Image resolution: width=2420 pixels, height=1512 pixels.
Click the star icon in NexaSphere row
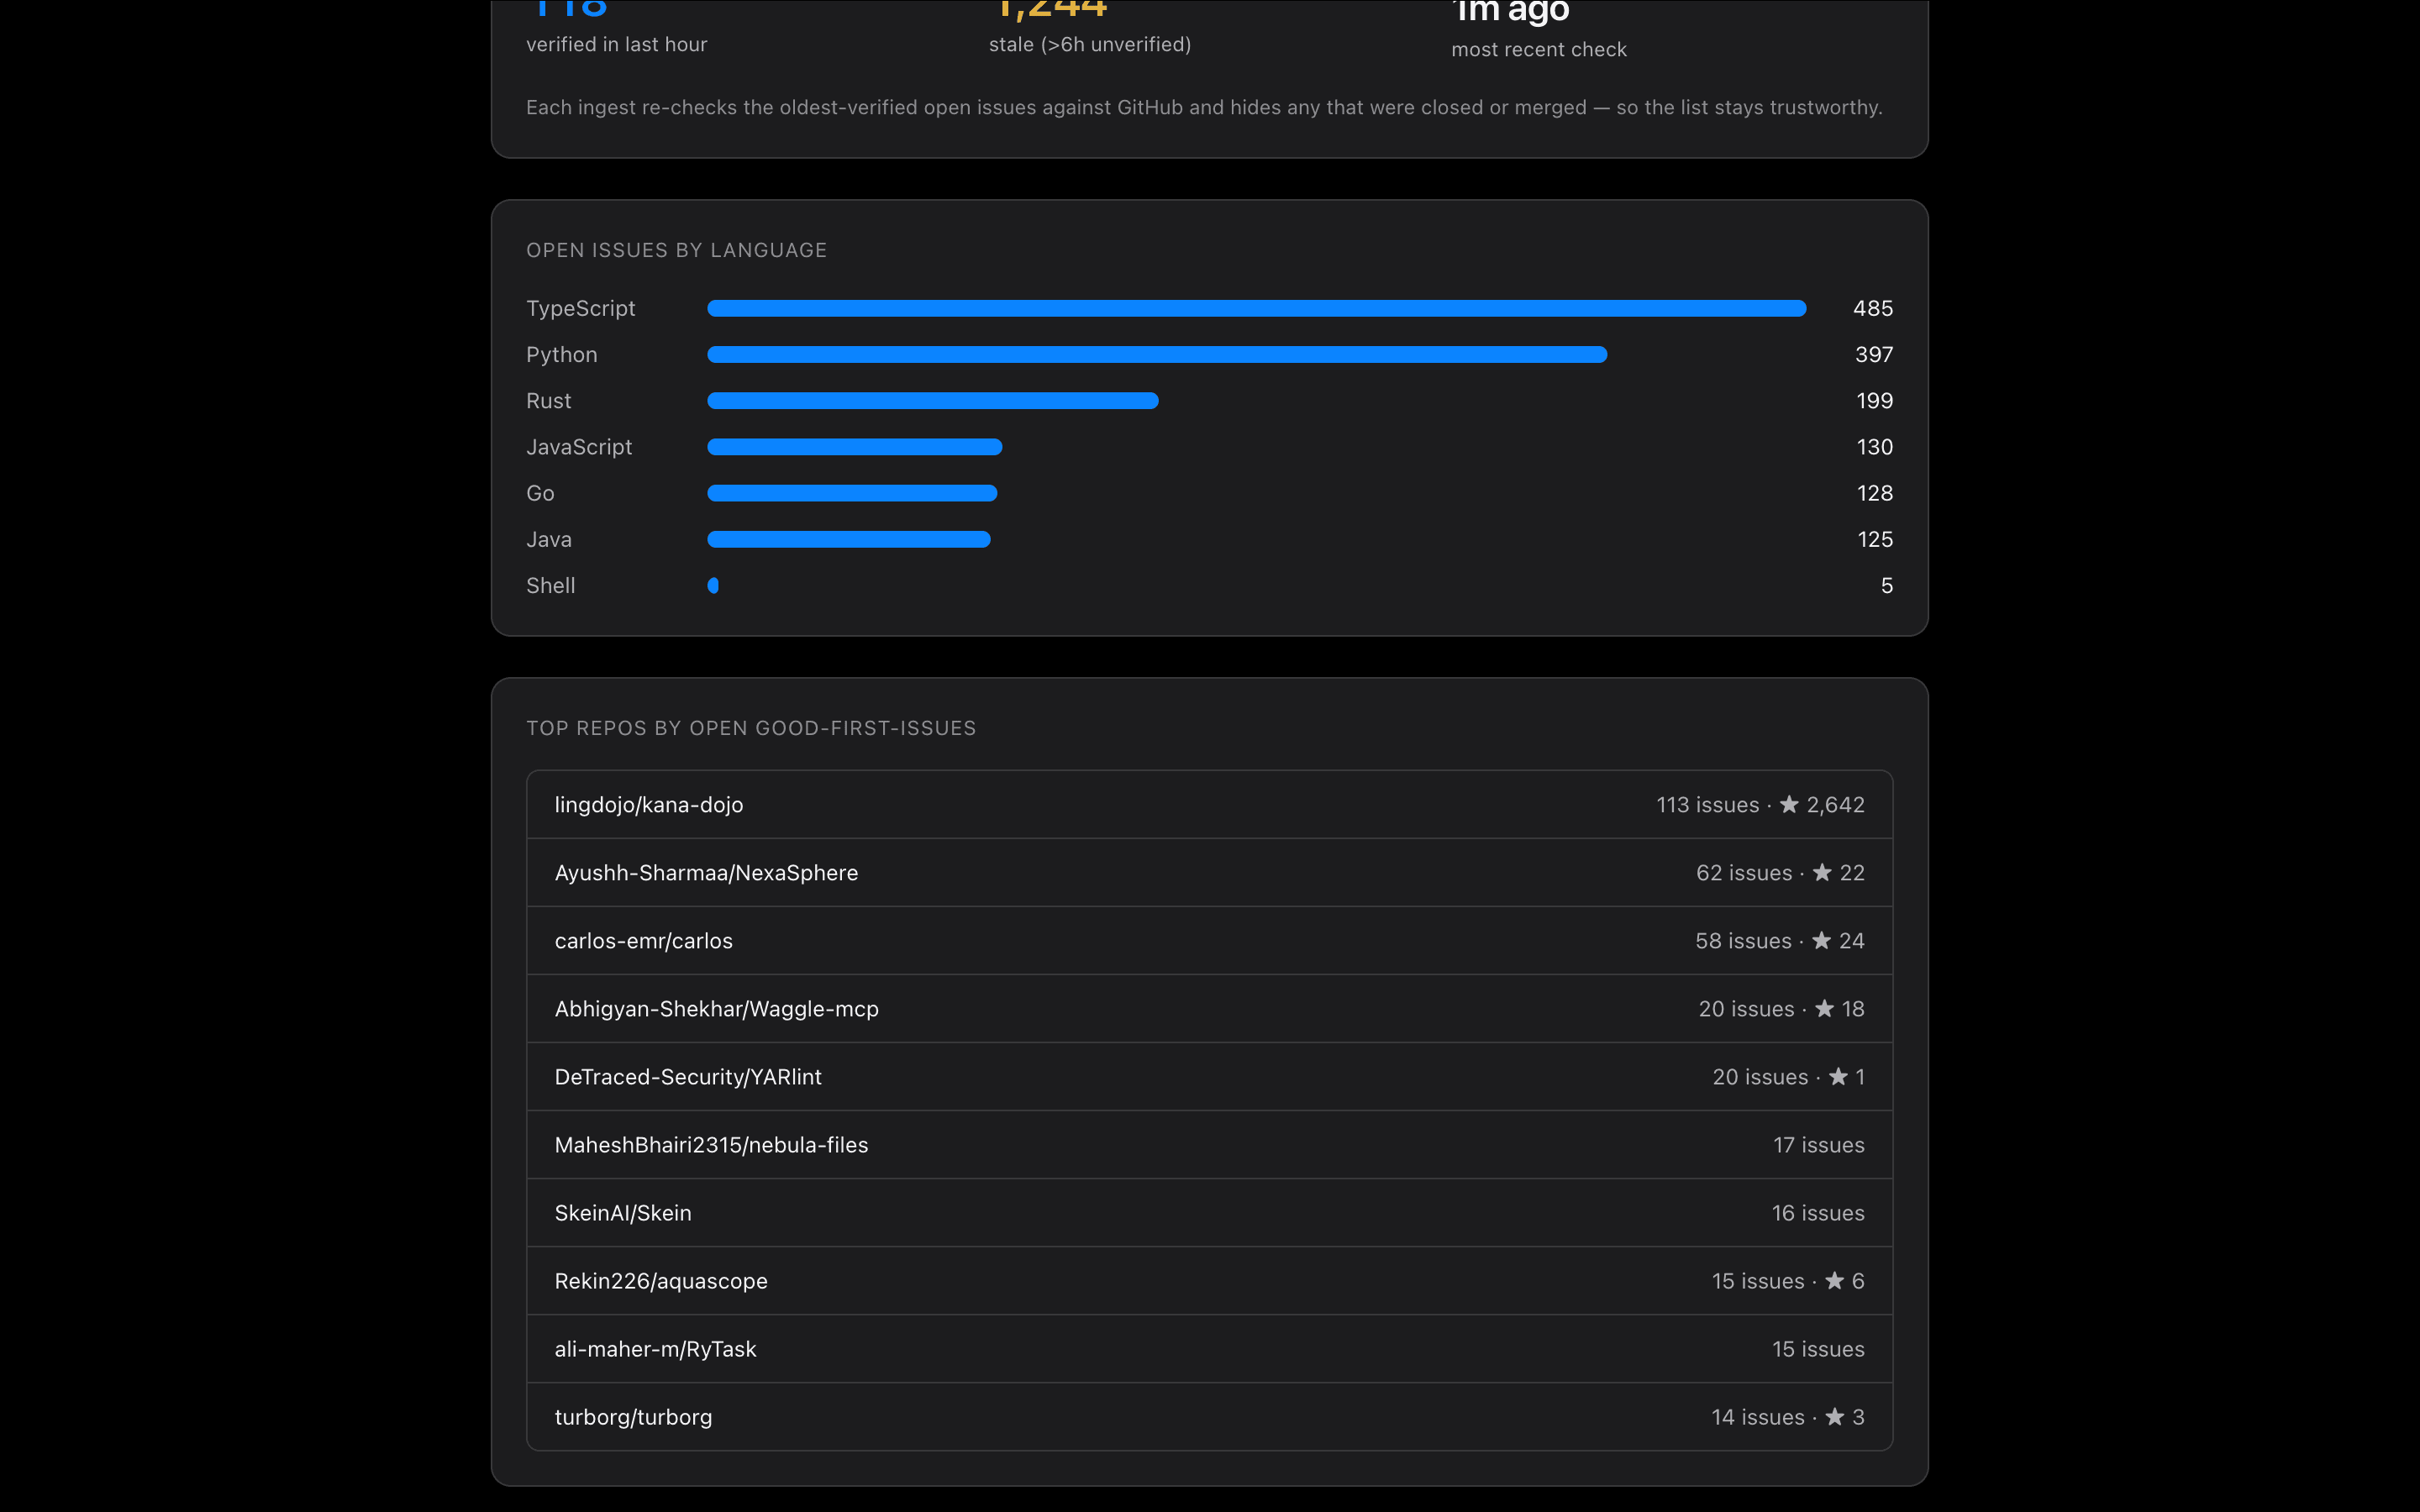point(1822,872)
